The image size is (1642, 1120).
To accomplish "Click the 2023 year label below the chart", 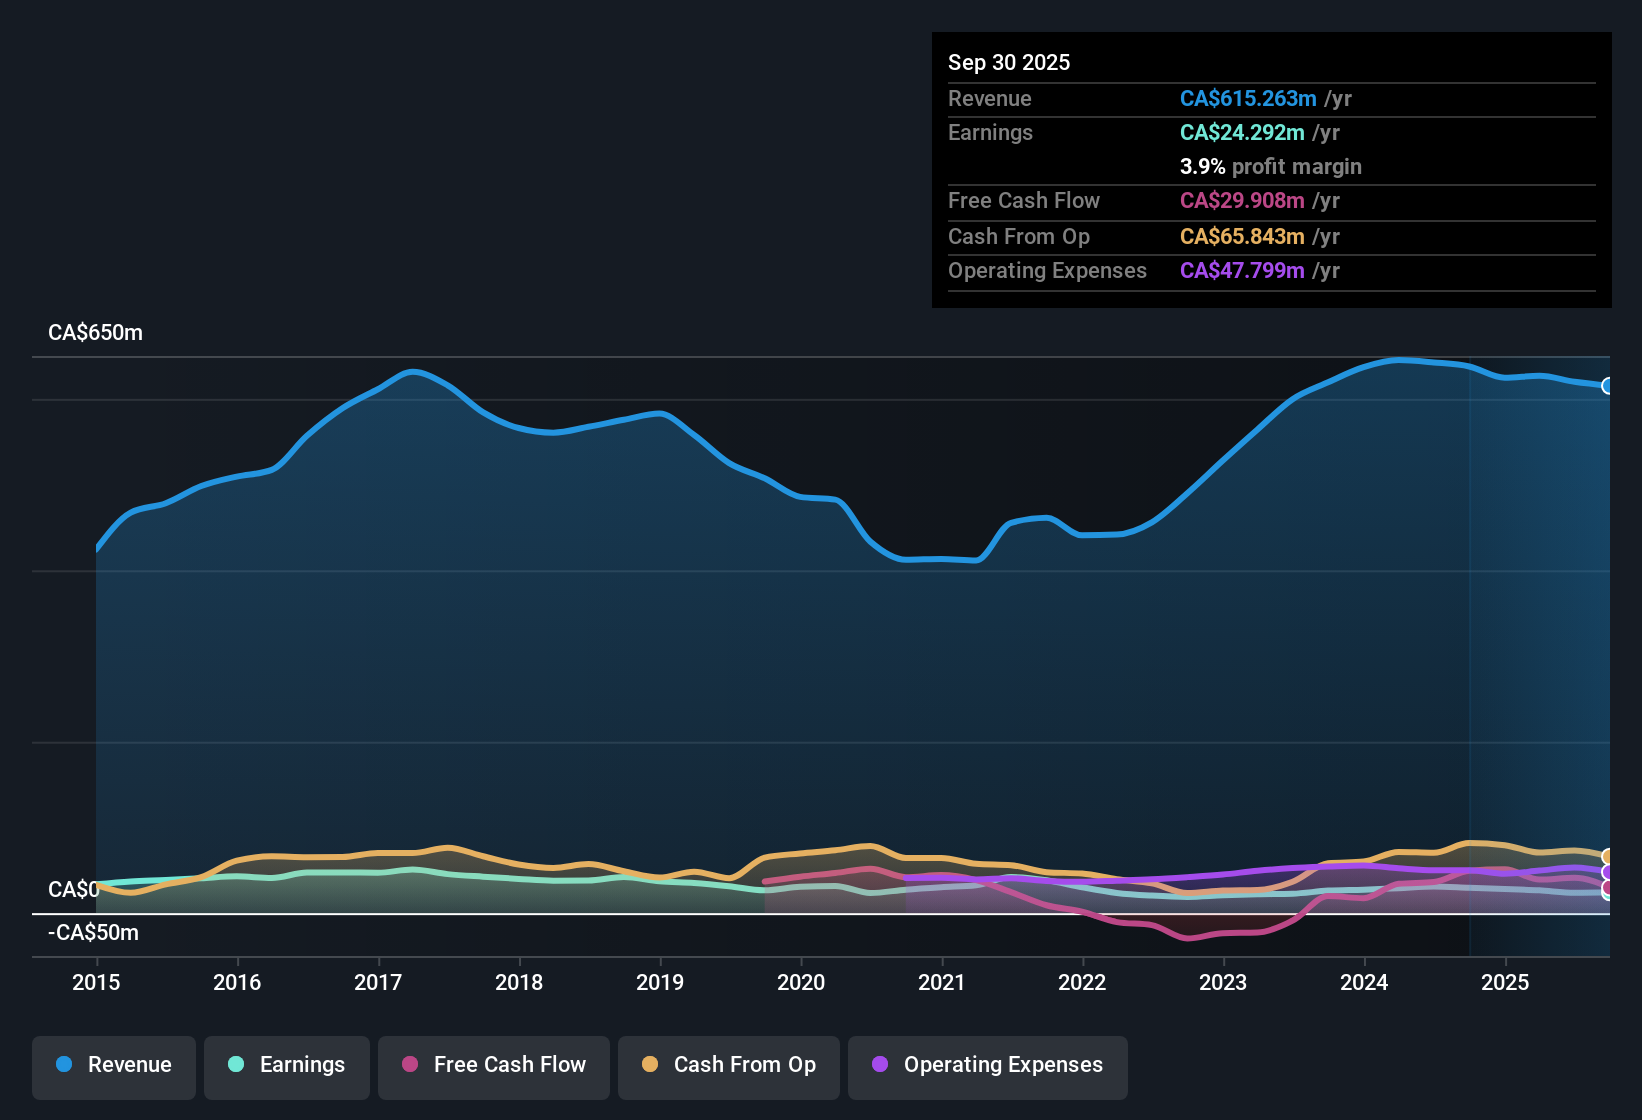I will (x=1223, y=983).
